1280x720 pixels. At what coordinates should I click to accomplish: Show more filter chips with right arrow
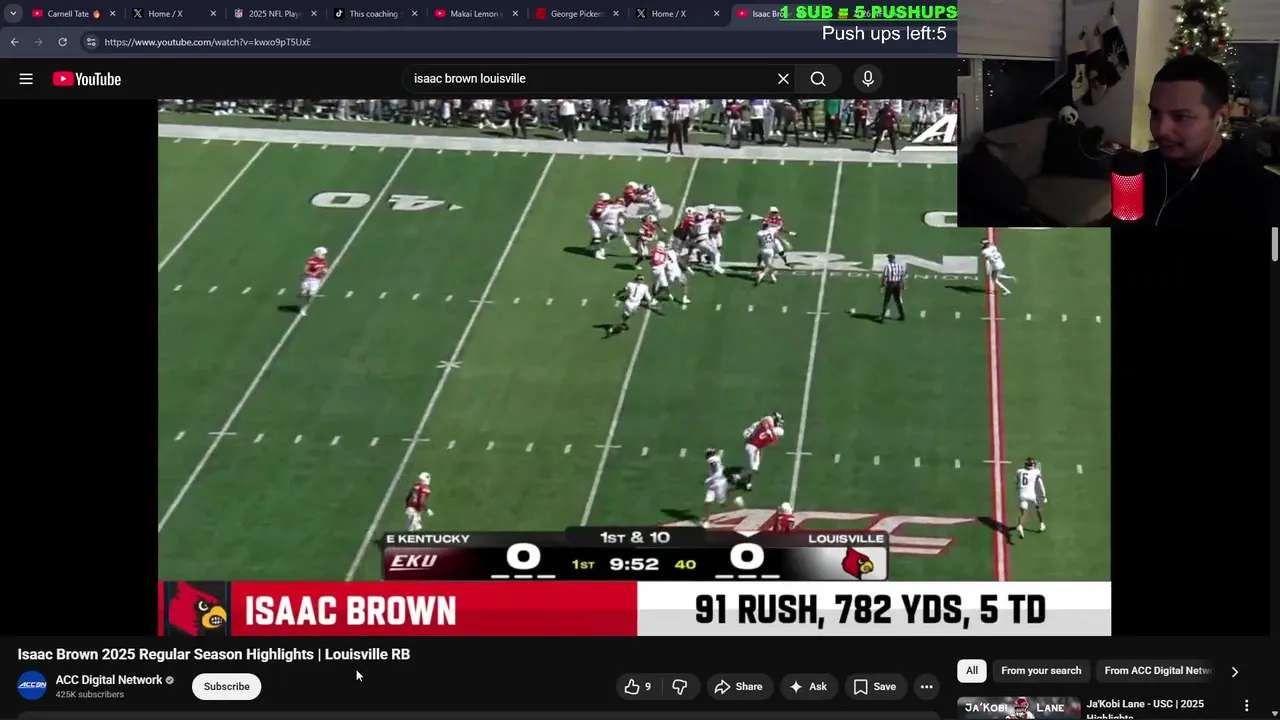coord(1234,672)
